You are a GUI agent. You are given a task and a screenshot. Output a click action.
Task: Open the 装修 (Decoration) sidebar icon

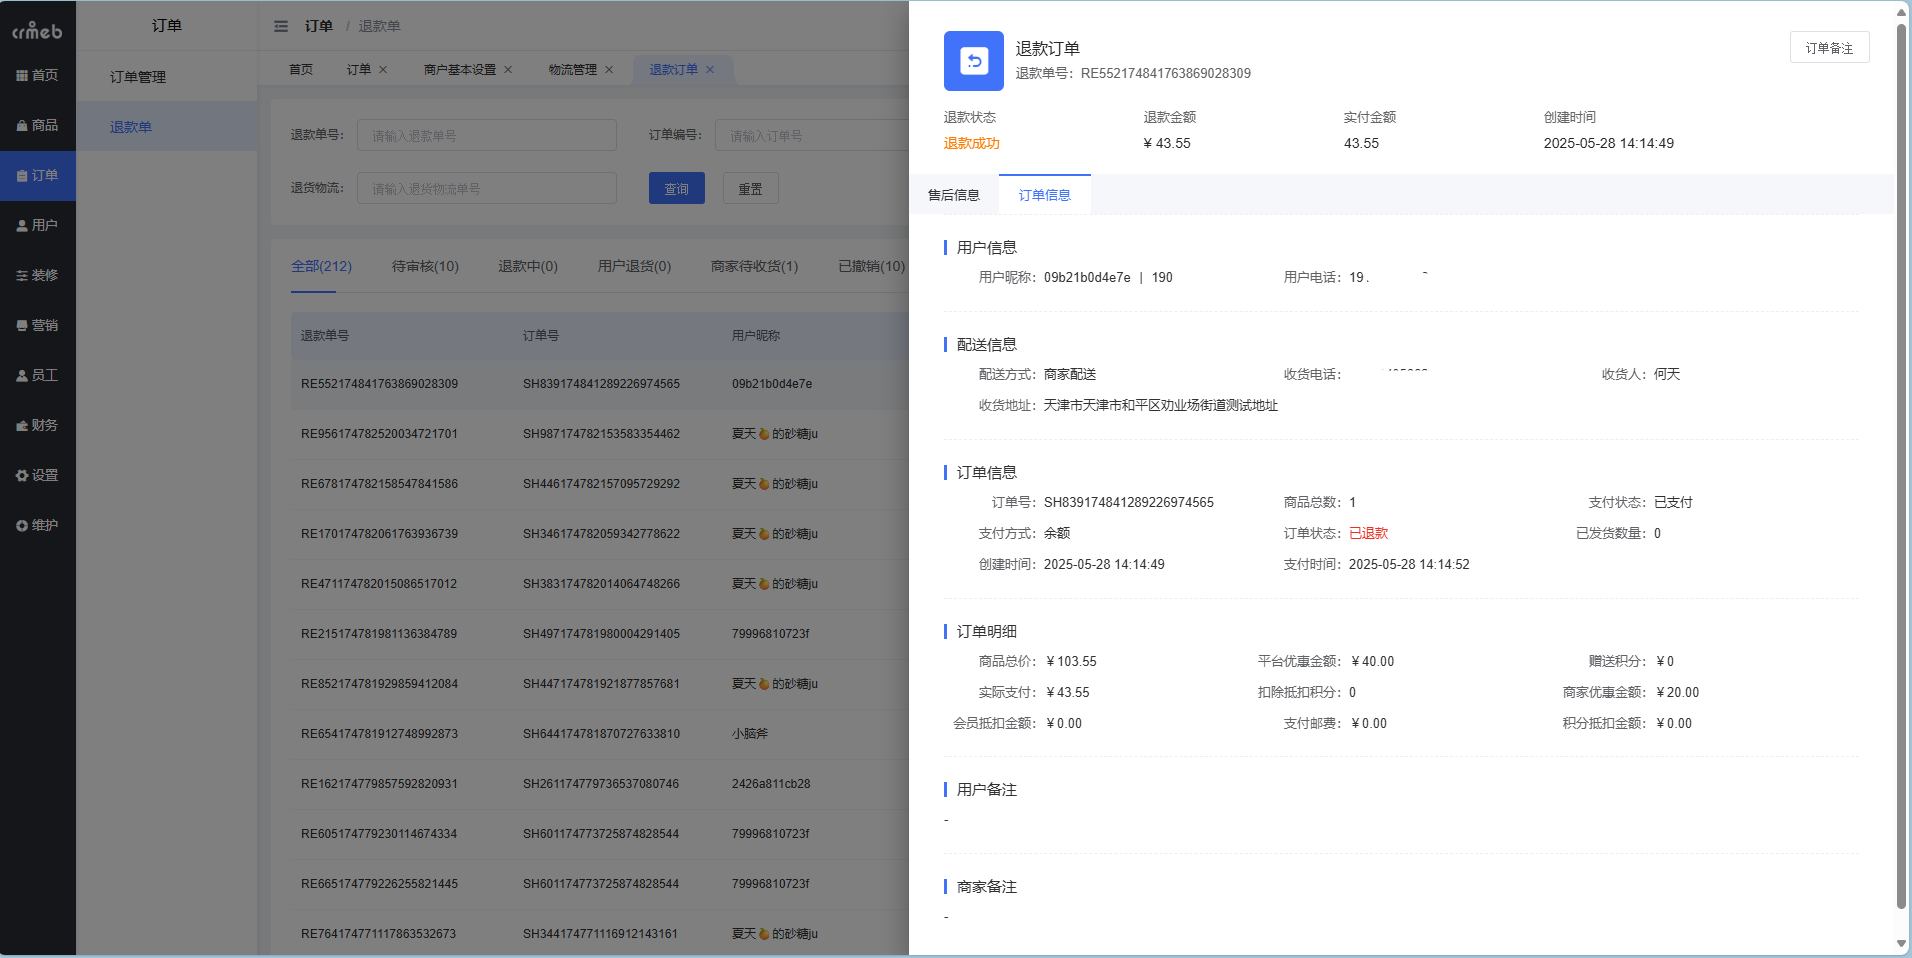click(x=38, y=274)
